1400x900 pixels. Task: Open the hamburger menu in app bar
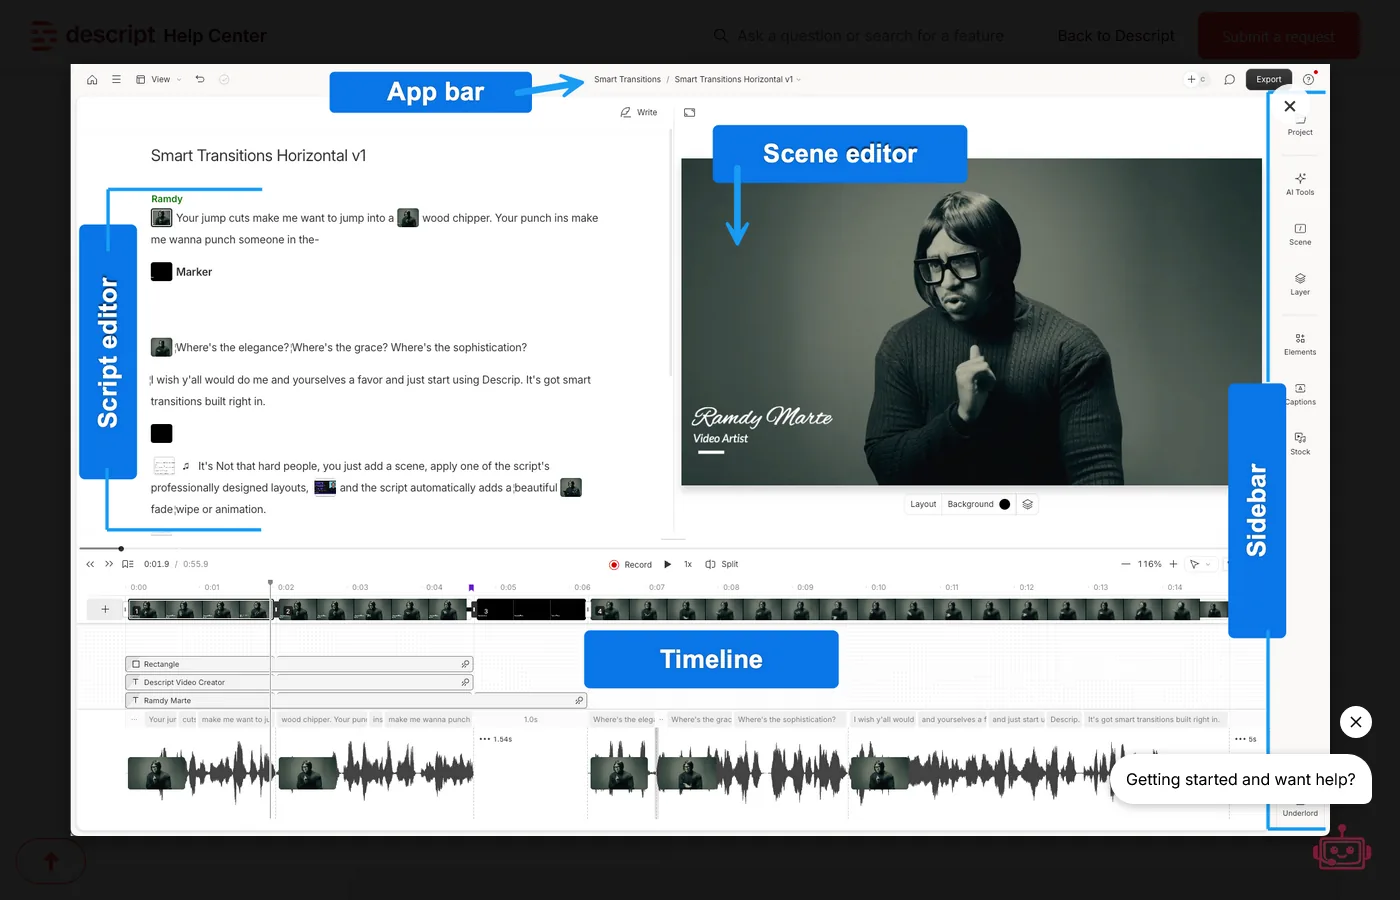(116, 79)
